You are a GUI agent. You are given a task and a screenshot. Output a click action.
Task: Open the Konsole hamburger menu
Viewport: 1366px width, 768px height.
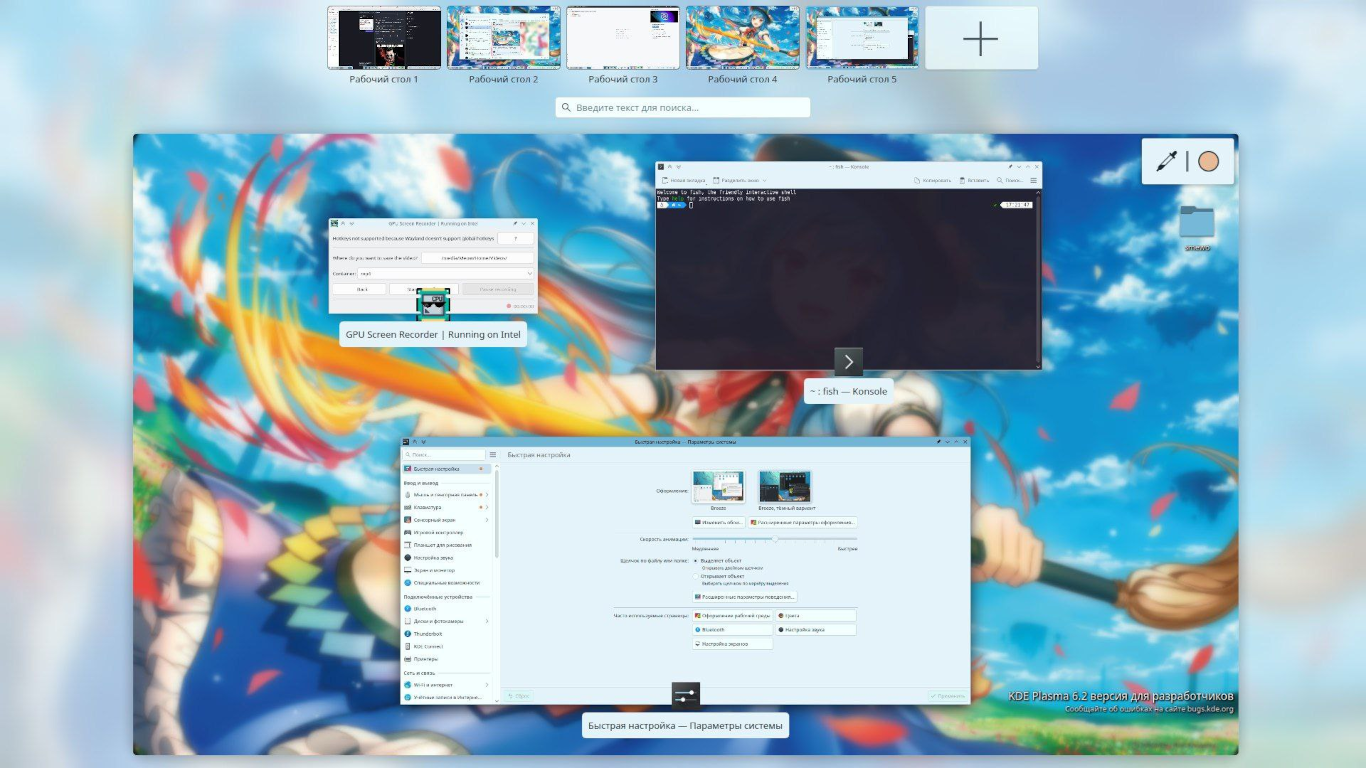click(x=1034, y=181)
